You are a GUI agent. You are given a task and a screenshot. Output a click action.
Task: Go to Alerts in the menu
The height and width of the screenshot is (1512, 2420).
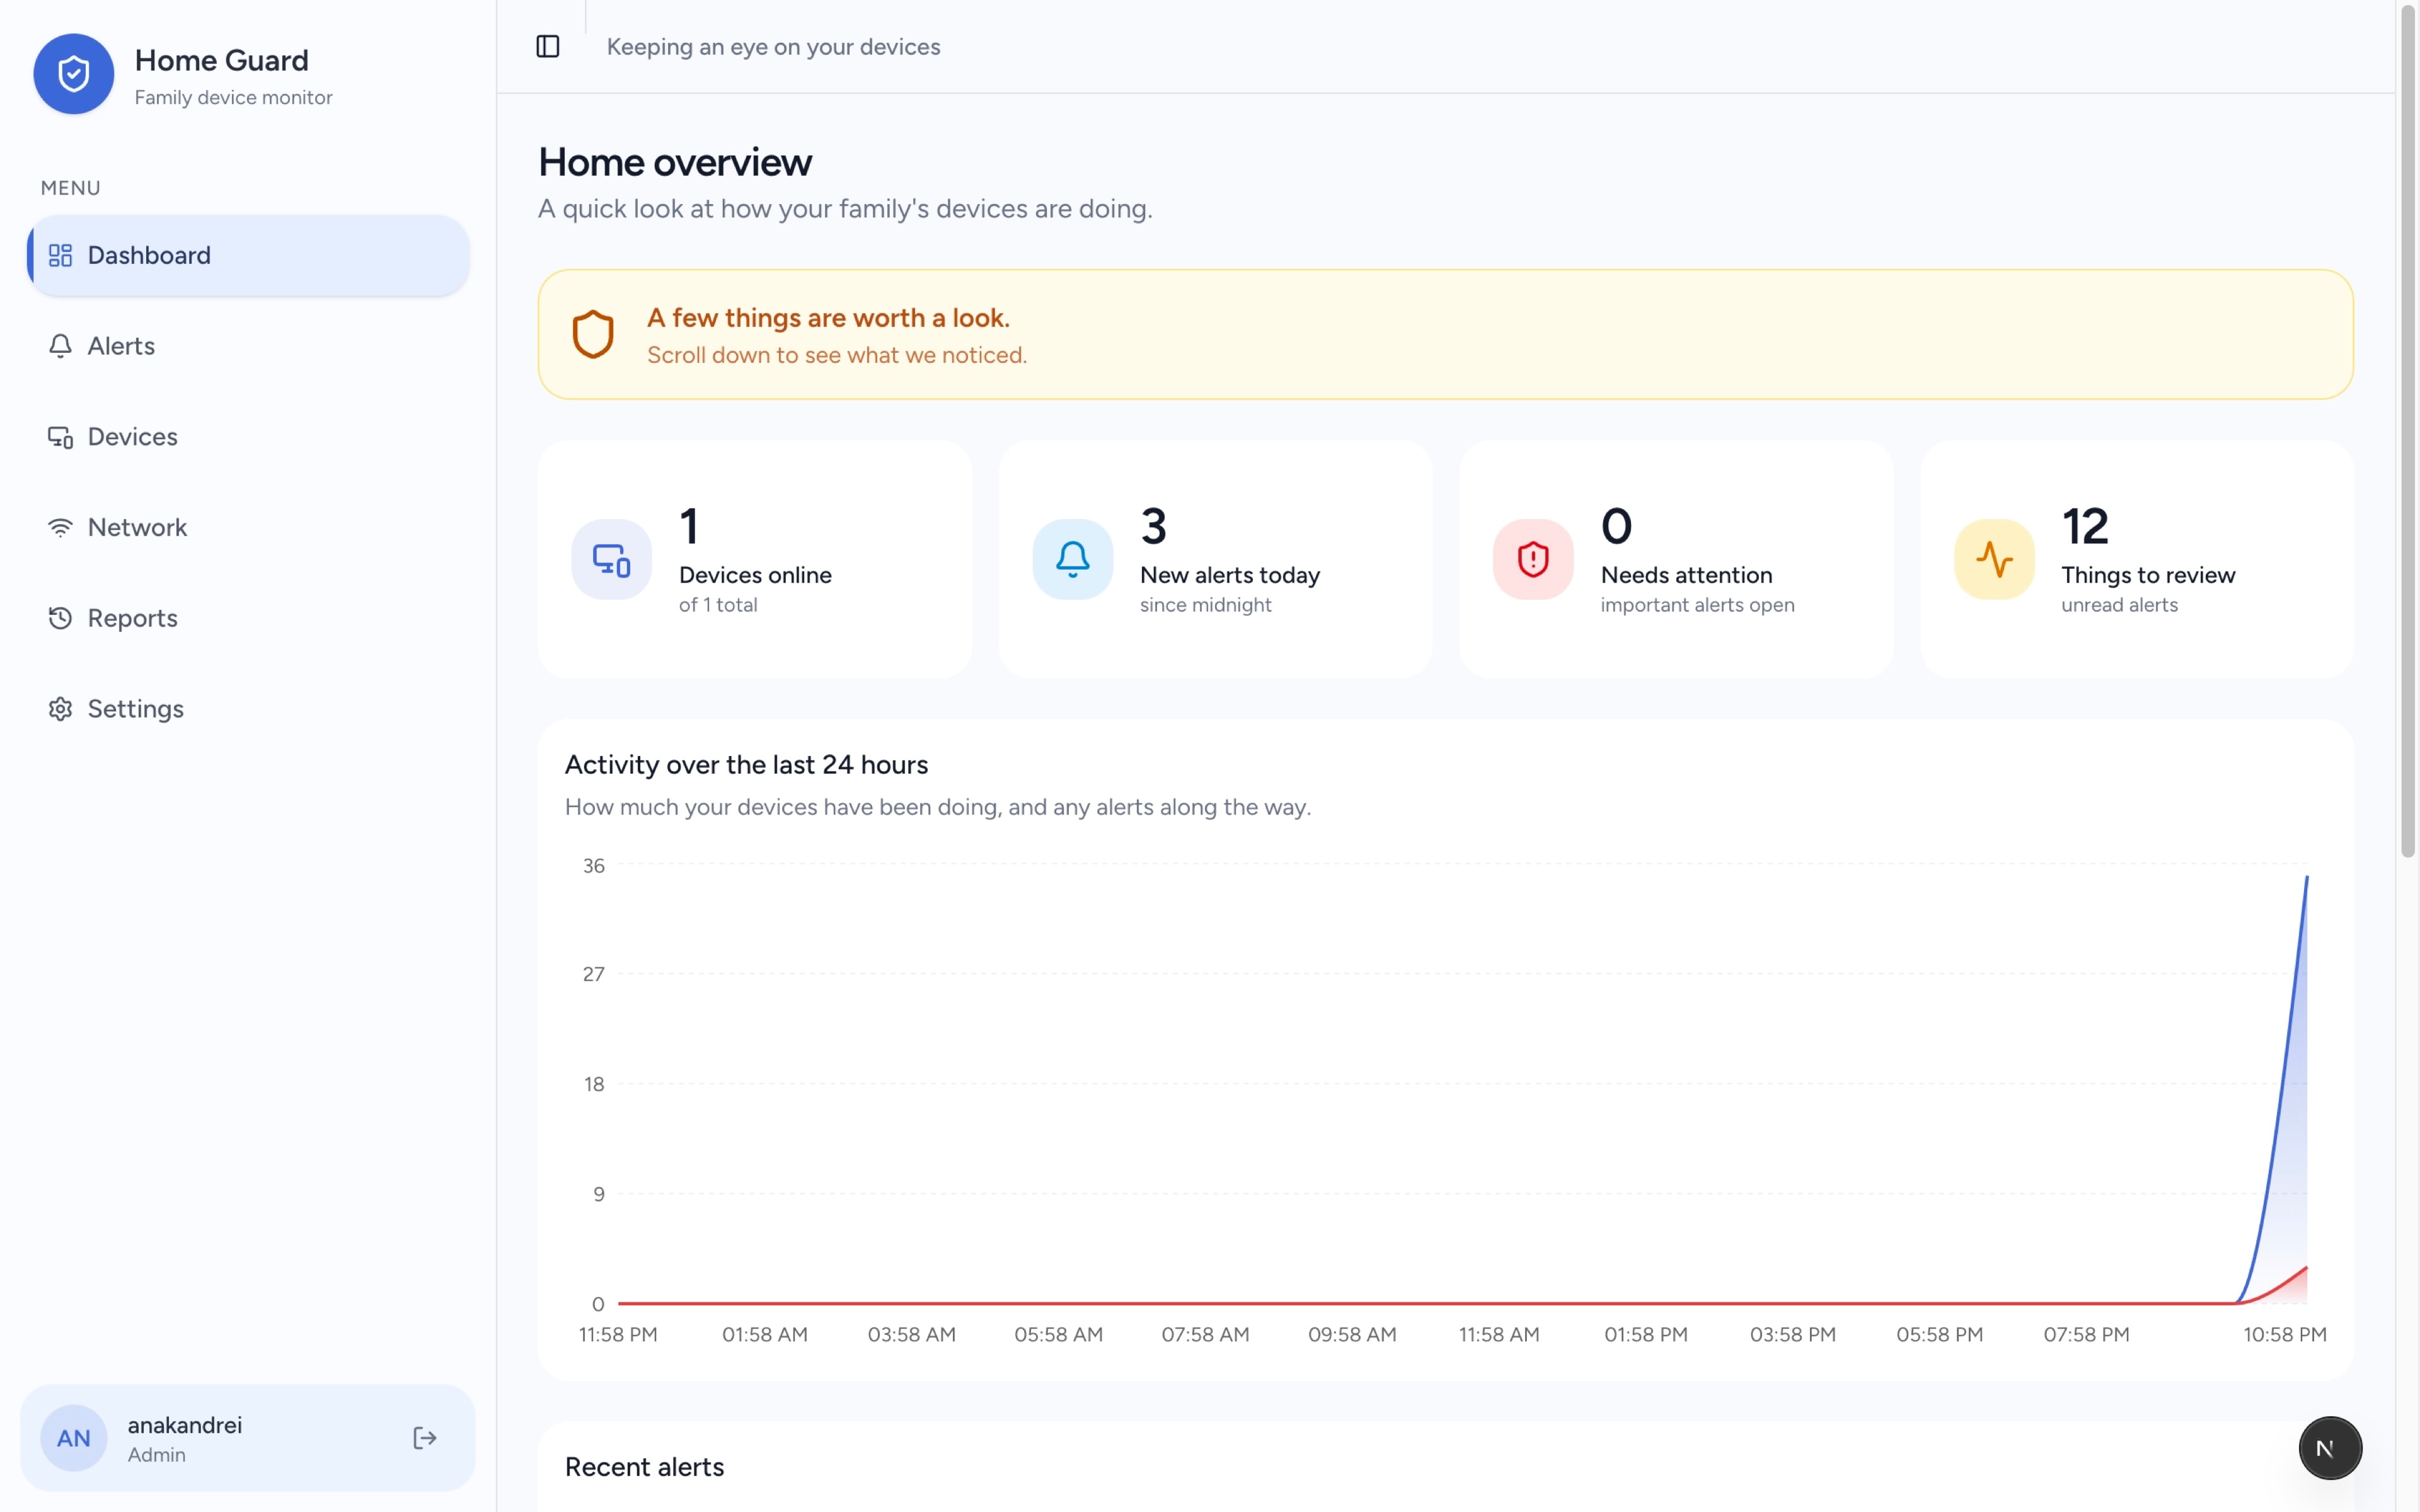point(248,346)
